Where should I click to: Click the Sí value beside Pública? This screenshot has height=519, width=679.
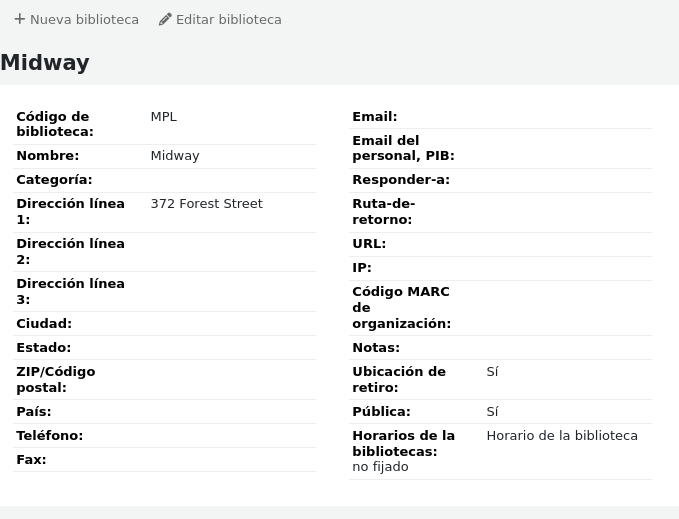coord(492,412)
